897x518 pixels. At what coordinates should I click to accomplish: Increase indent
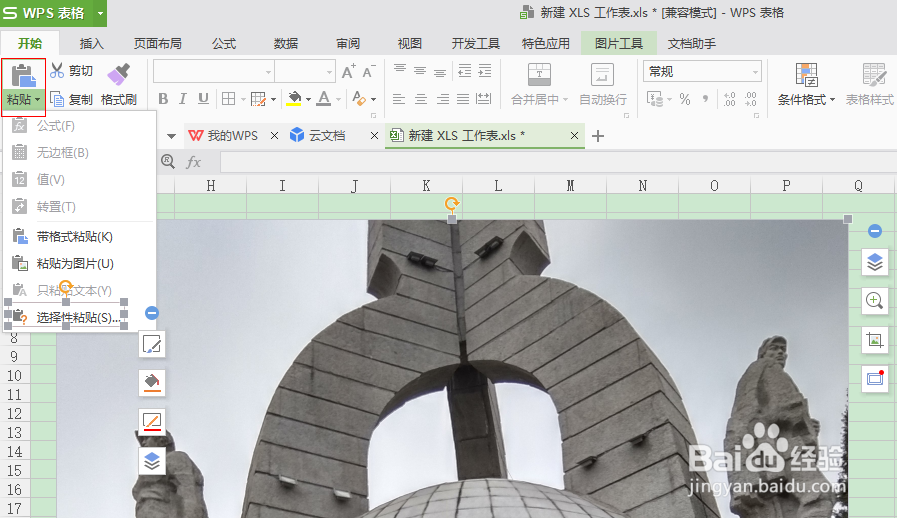485,70
